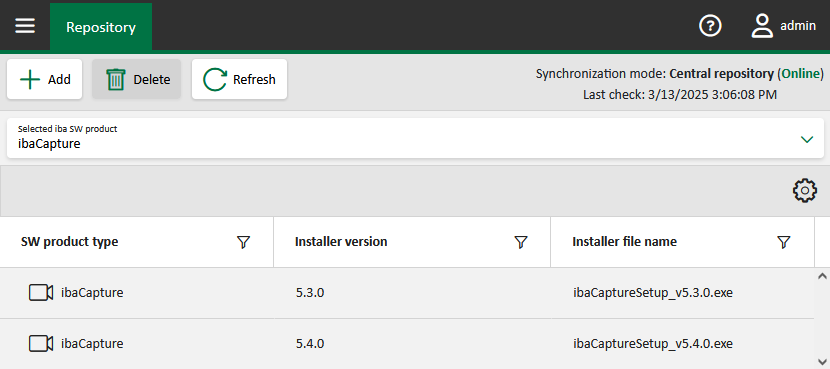
Task: Filter the SW product type column
Action: [243, 242]
